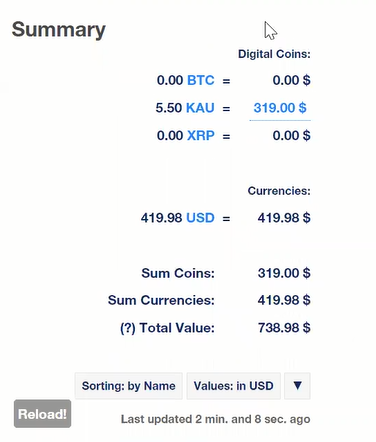376x442 pixels.
Task: Click the (?) help next to Total Value
Action: pos(128,328)
